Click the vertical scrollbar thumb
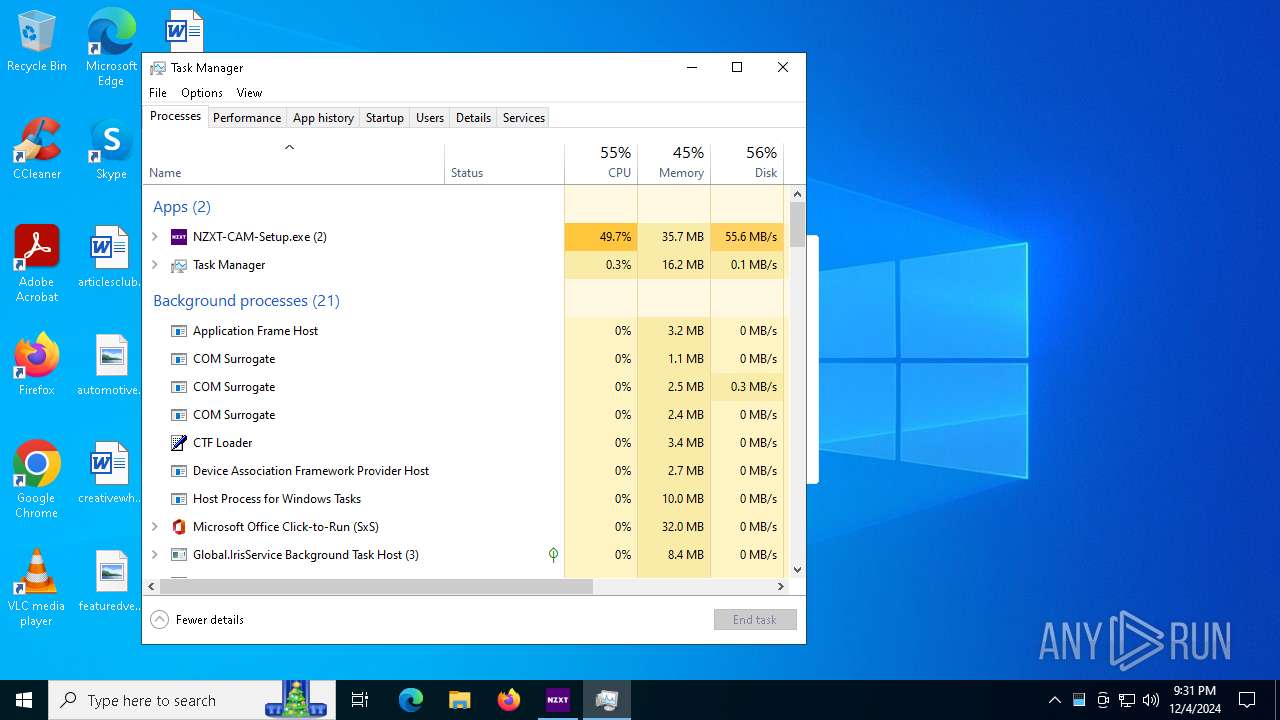The width and height of the screenshot is (1280, 720). tap(797, 225)
